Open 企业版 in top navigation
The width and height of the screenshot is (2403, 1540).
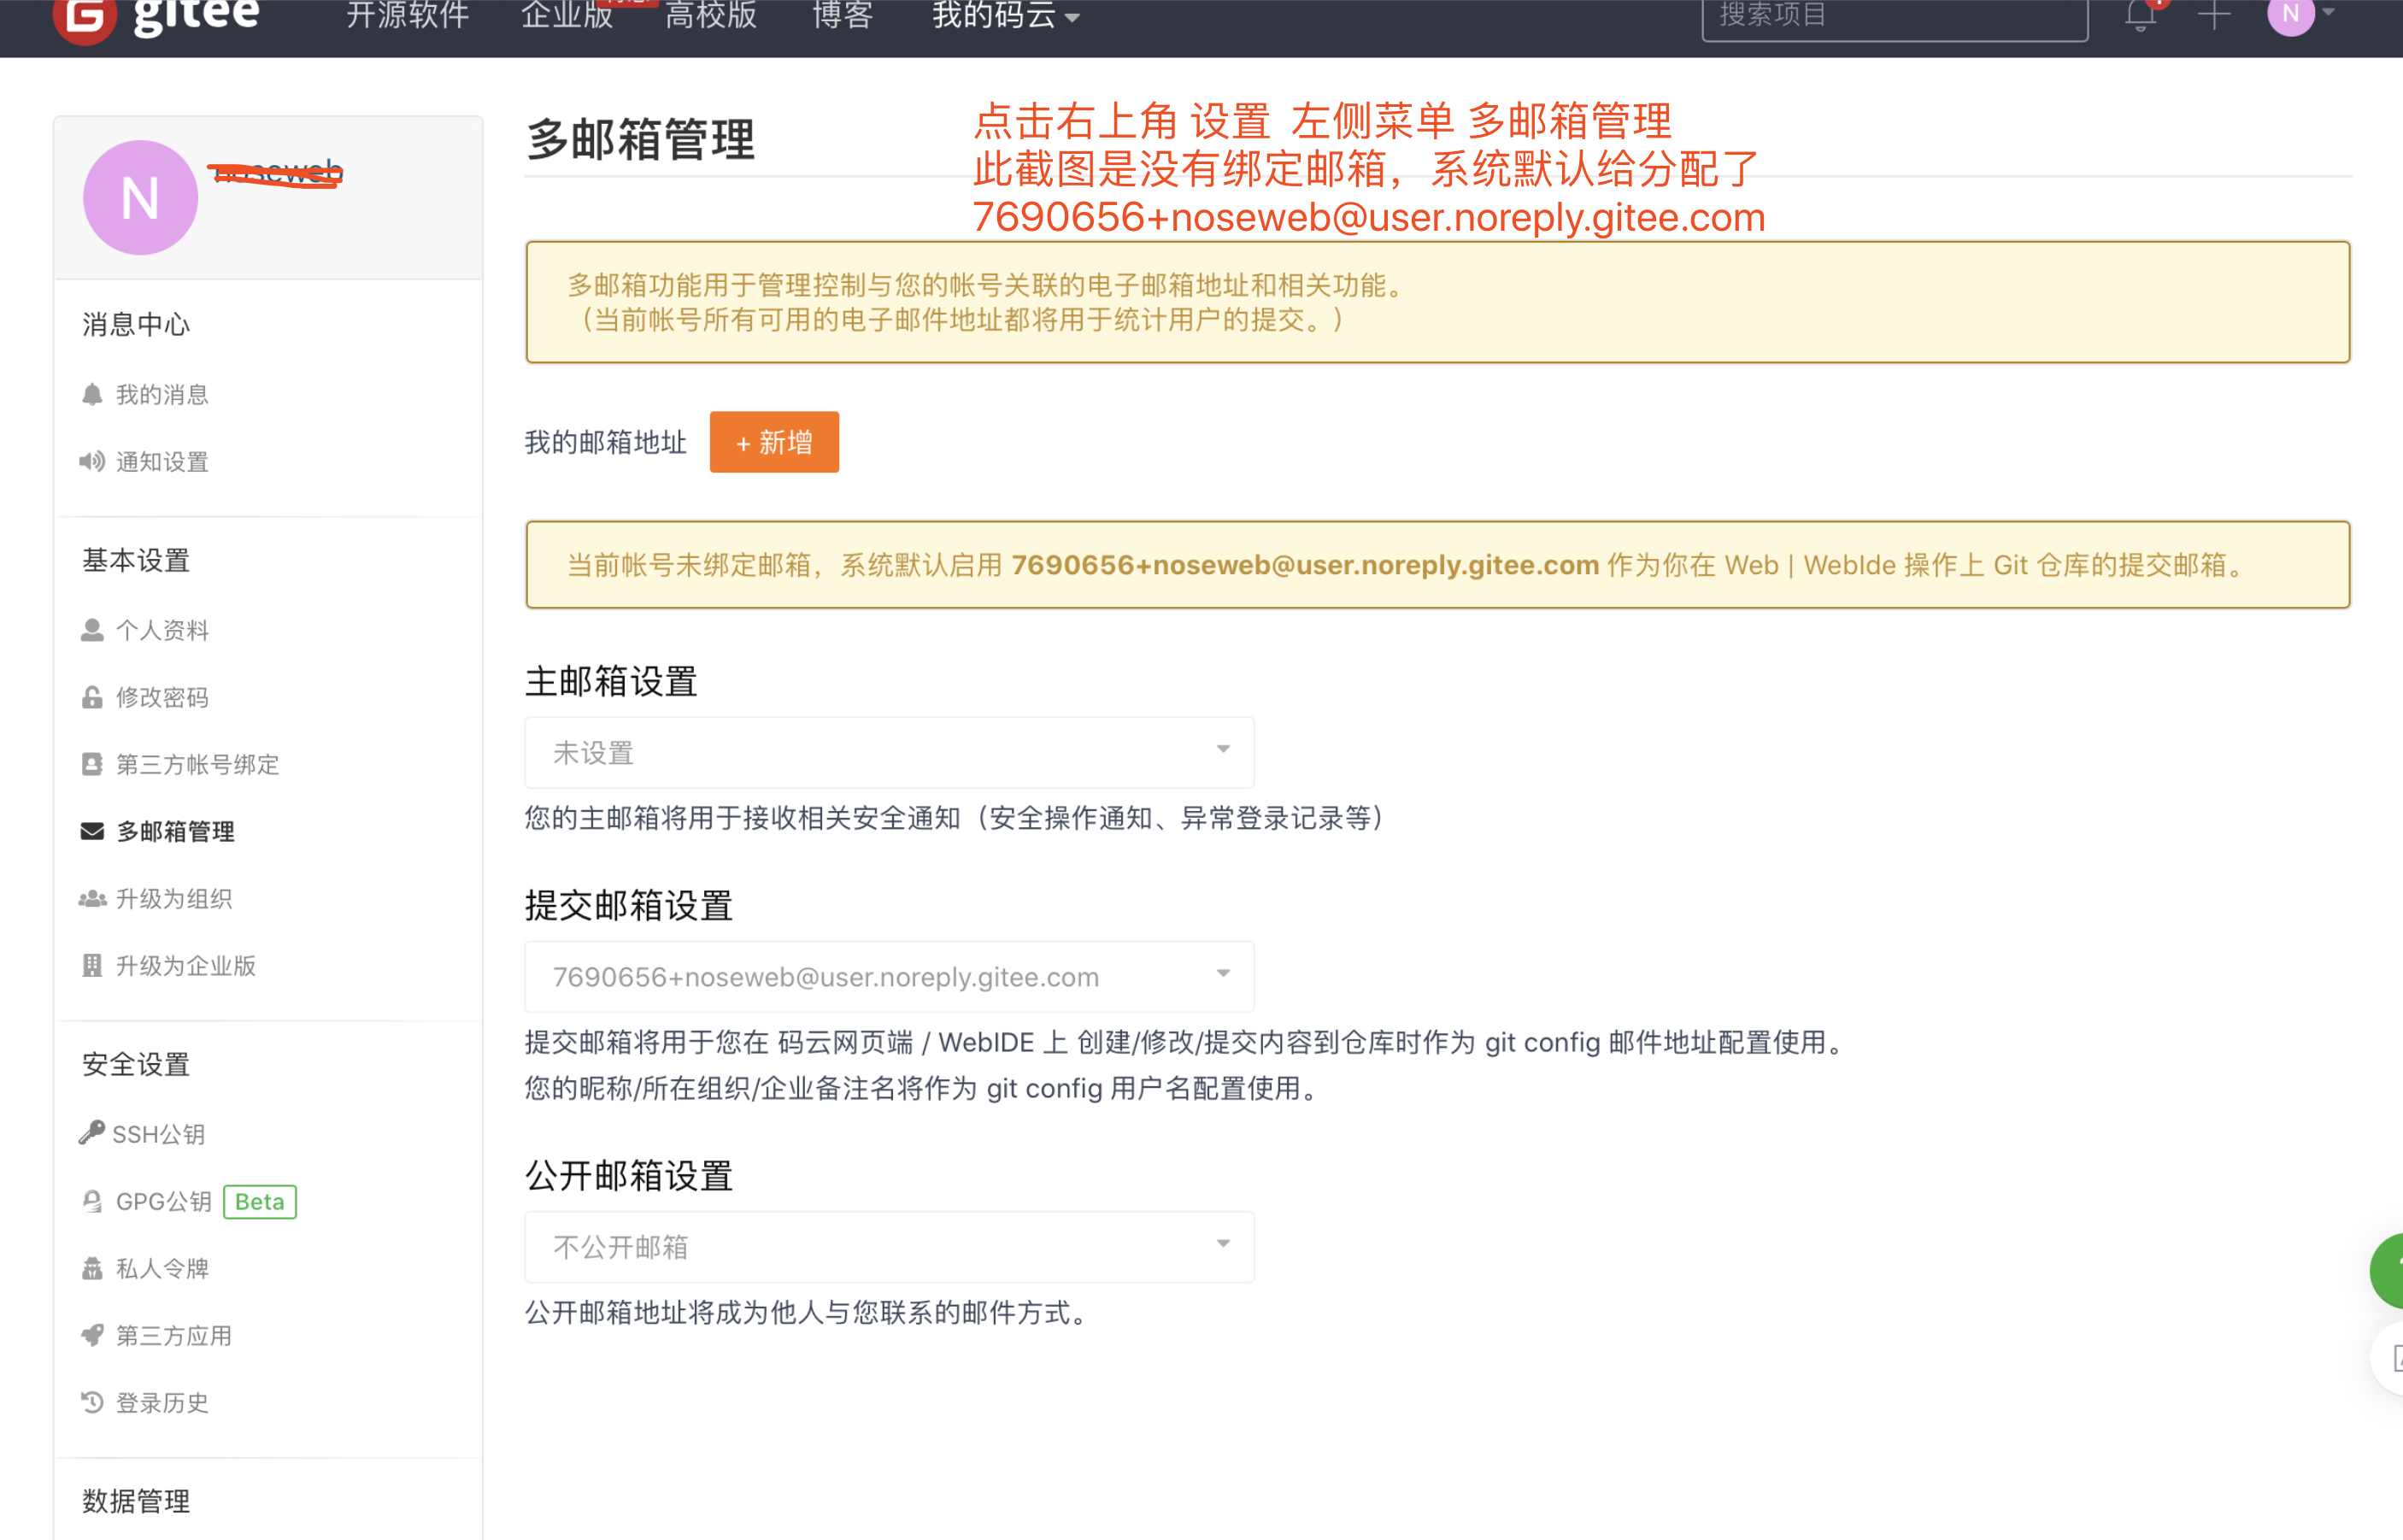pos(567,15)
